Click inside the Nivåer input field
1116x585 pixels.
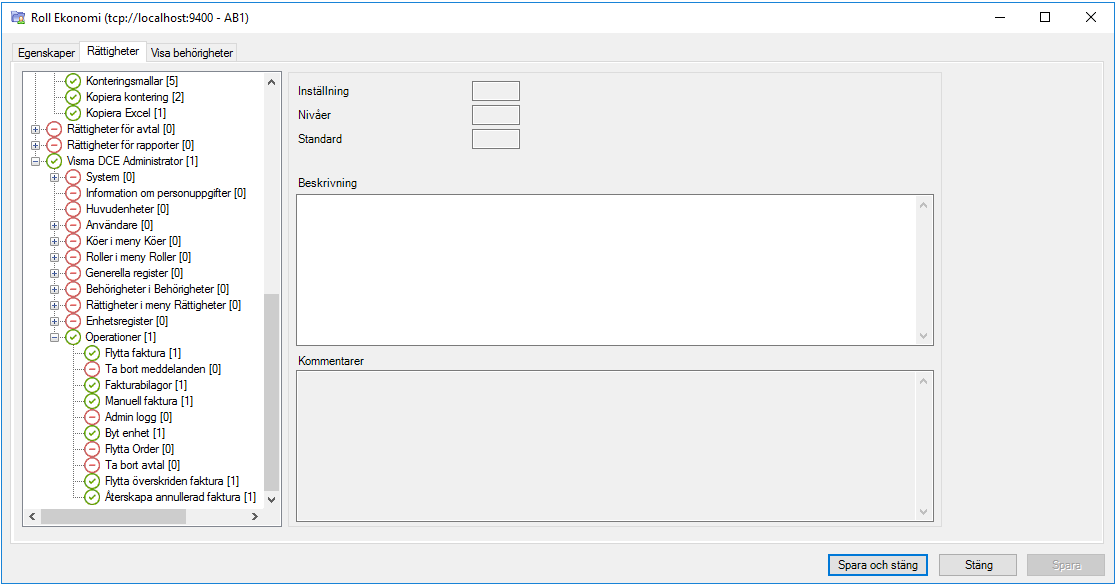click(x=495, y=114)
